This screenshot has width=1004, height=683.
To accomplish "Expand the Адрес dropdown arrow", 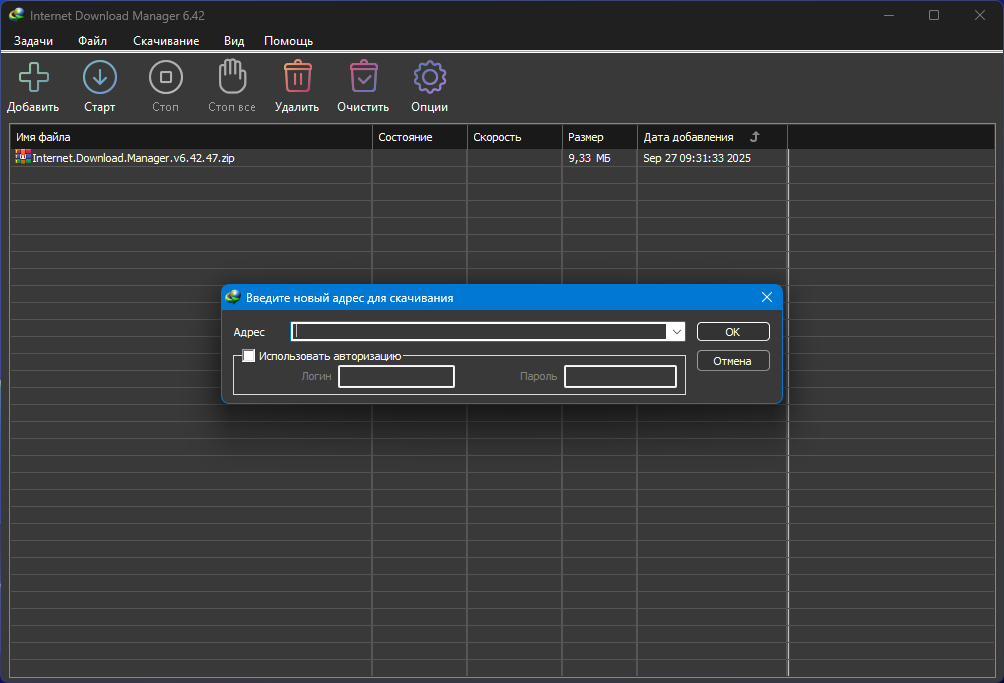I will 676,332.
